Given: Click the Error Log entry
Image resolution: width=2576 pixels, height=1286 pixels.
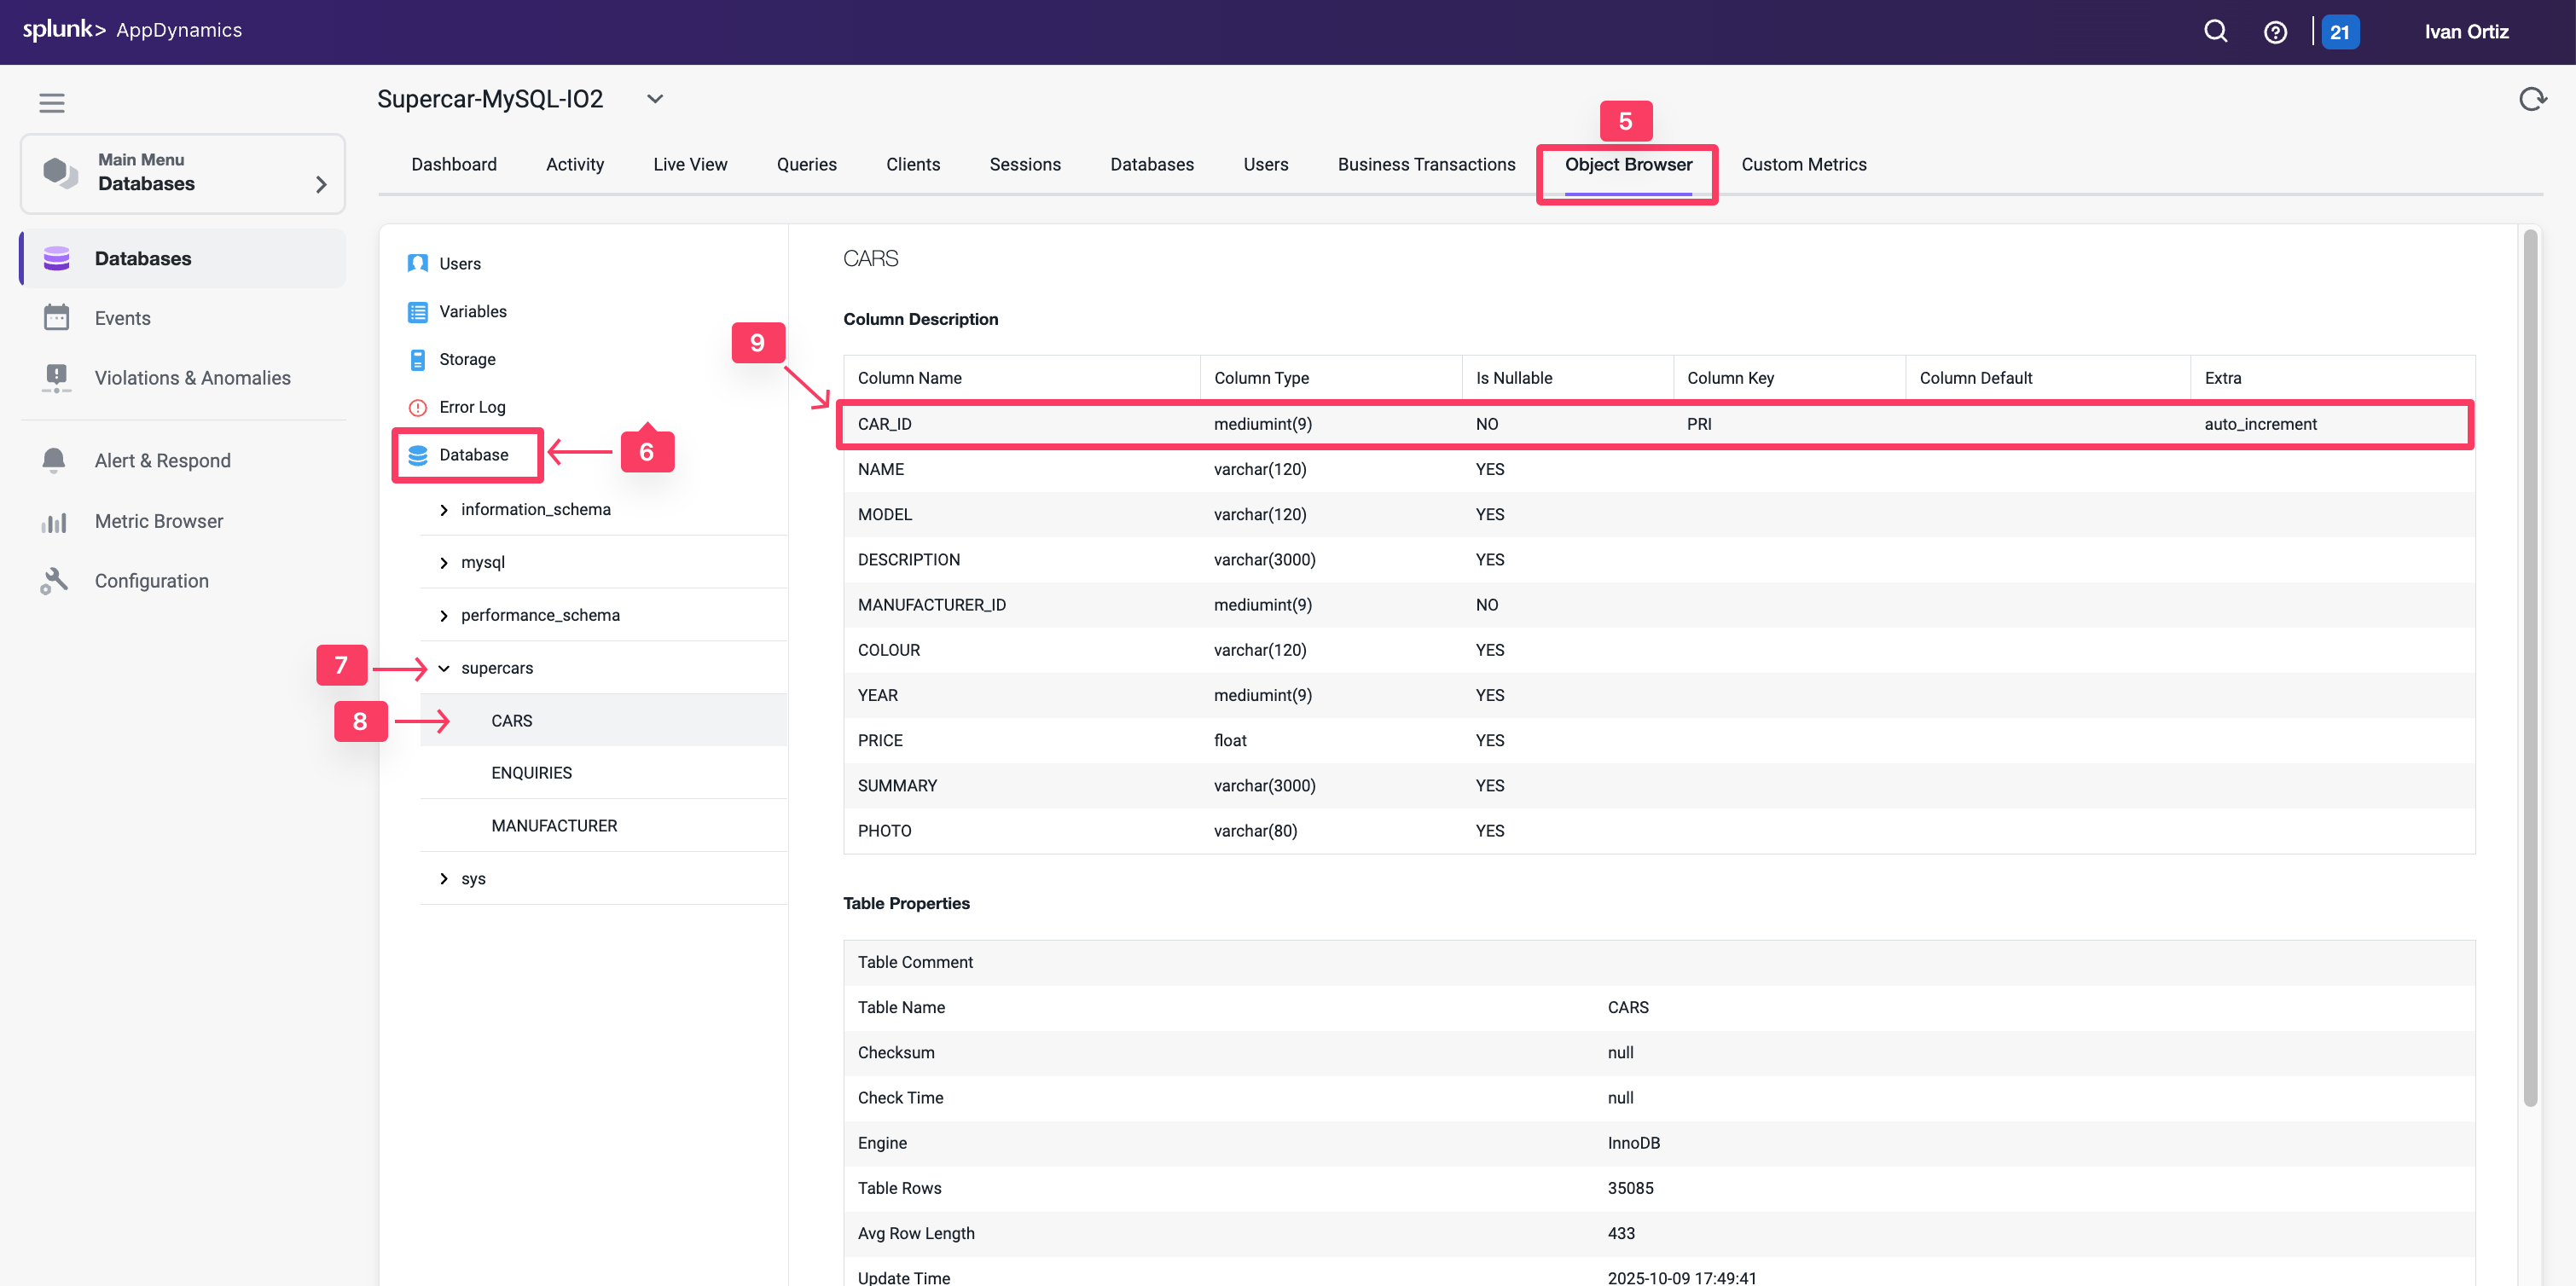Looking at the screenshot, I should pos(471,407).
